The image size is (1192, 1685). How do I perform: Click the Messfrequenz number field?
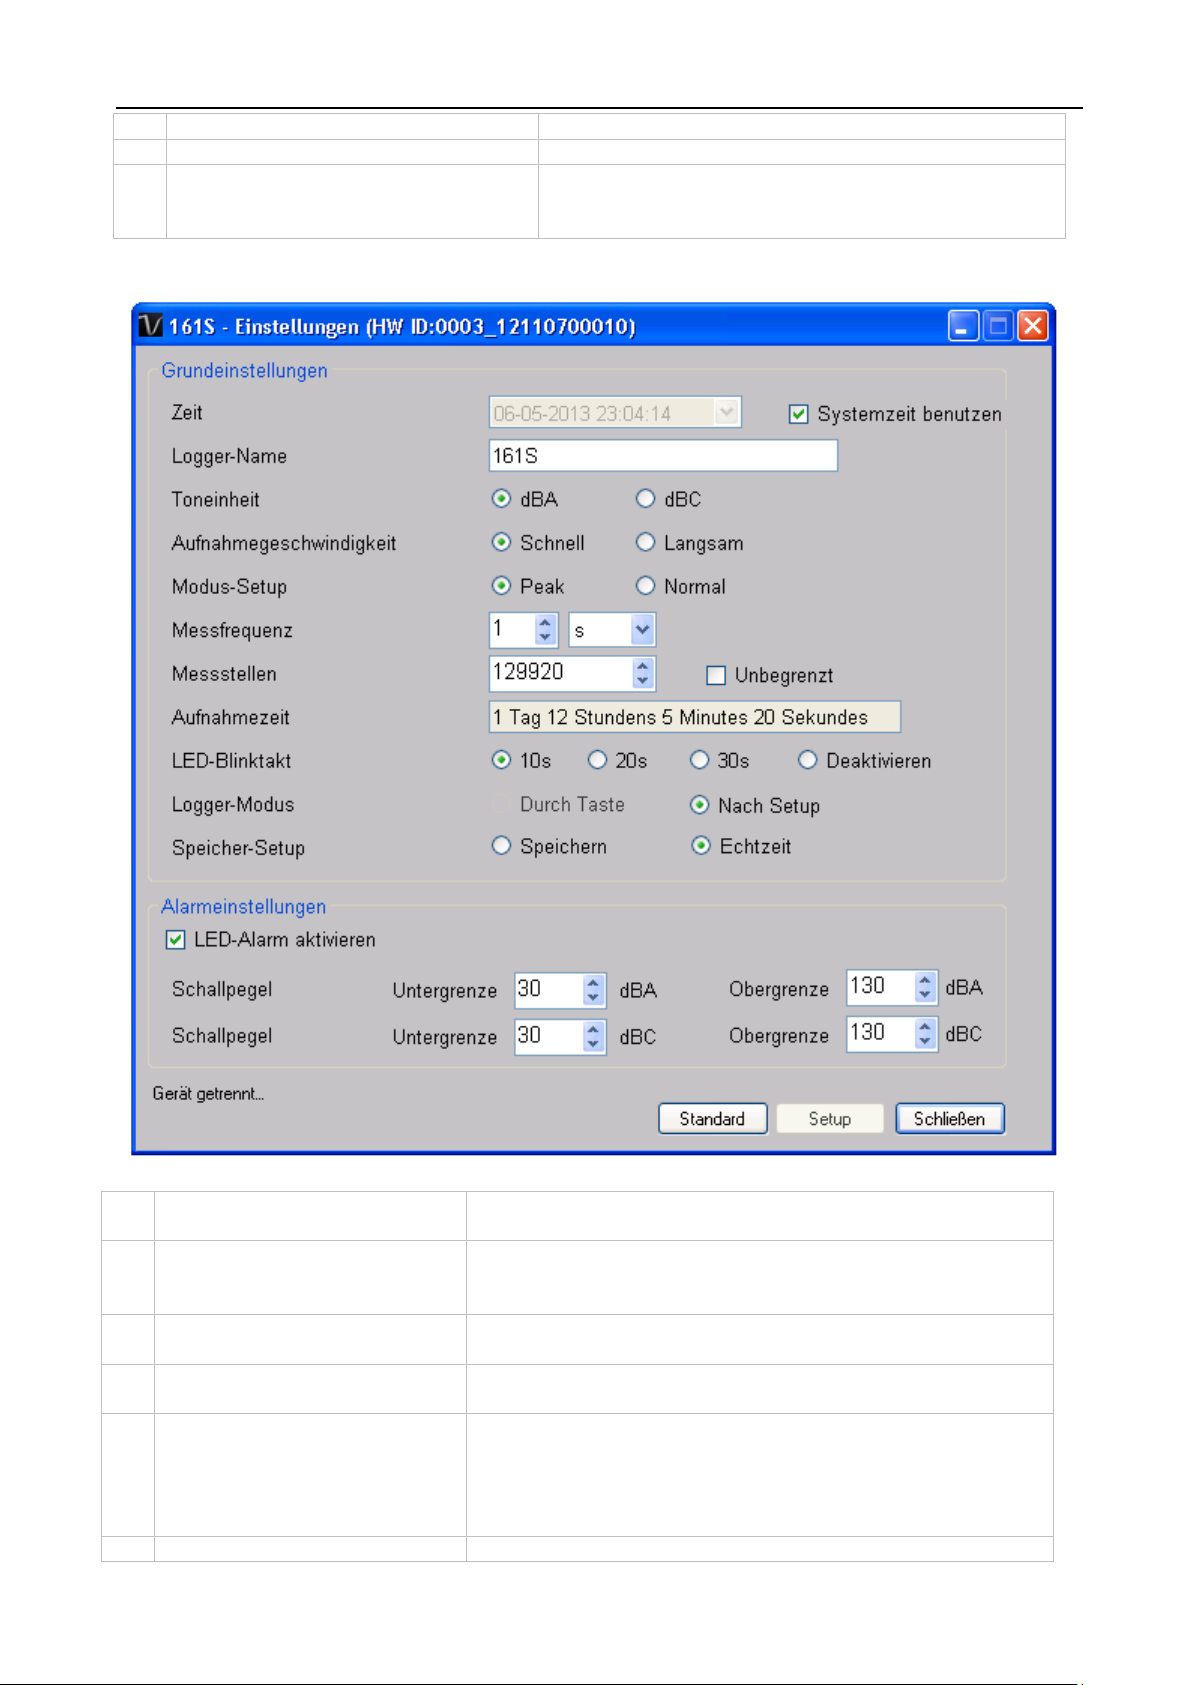point(512,630)
